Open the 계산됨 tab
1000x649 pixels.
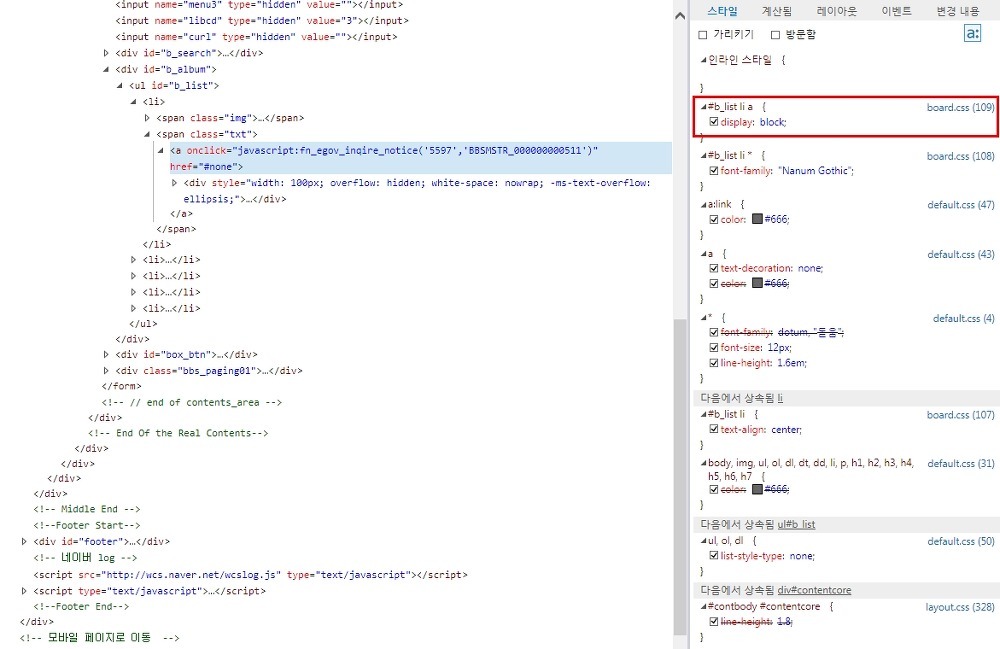pyautogui.click(x=777, y=11)
